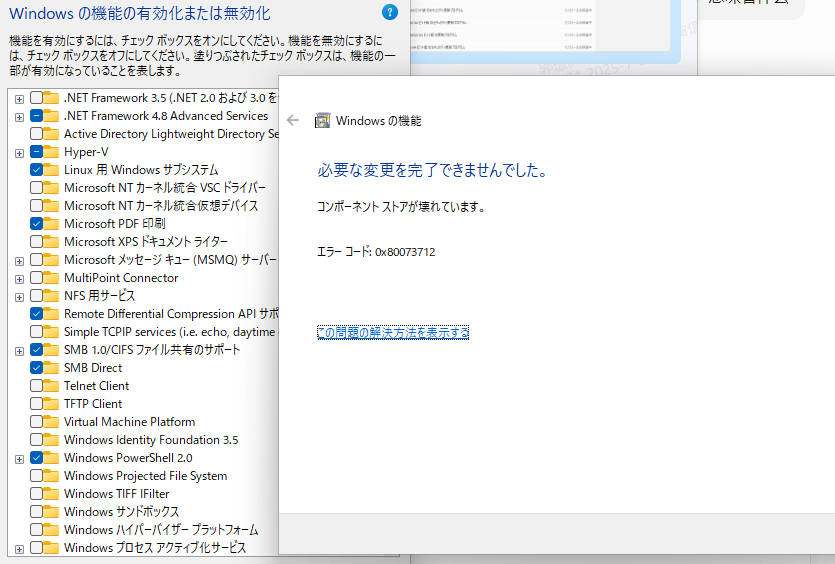Uncheck SMB Direct checkbox
Image resolution: width=835 pixels, height=564 pixels.
click(36, 367)
